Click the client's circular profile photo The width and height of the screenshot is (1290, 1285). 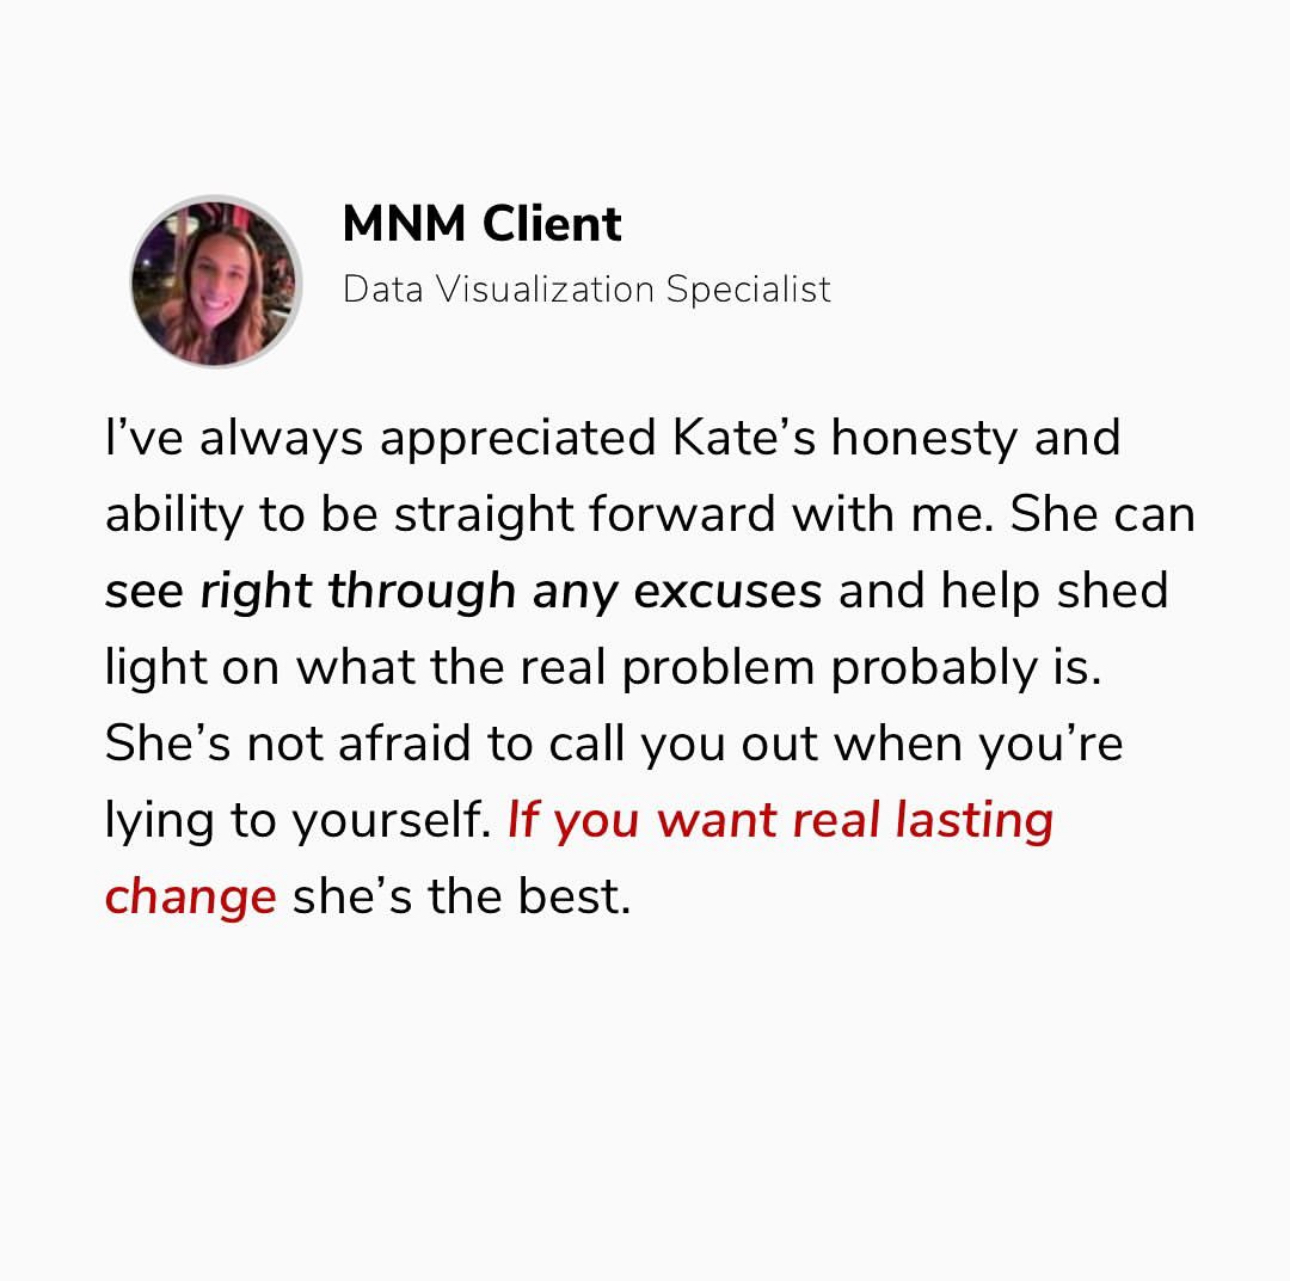pos(216,281)
